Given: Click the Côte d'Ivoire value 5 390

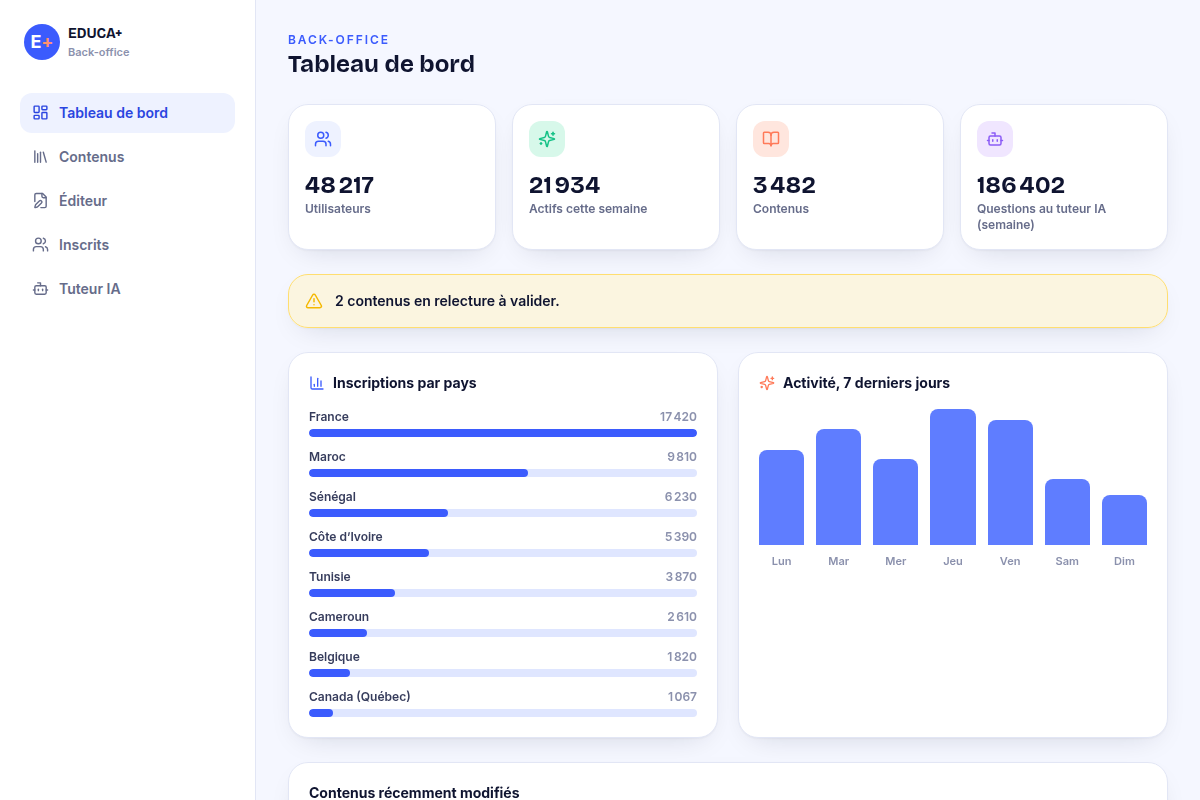Looking at the screenshot, I should click(681, 537).
